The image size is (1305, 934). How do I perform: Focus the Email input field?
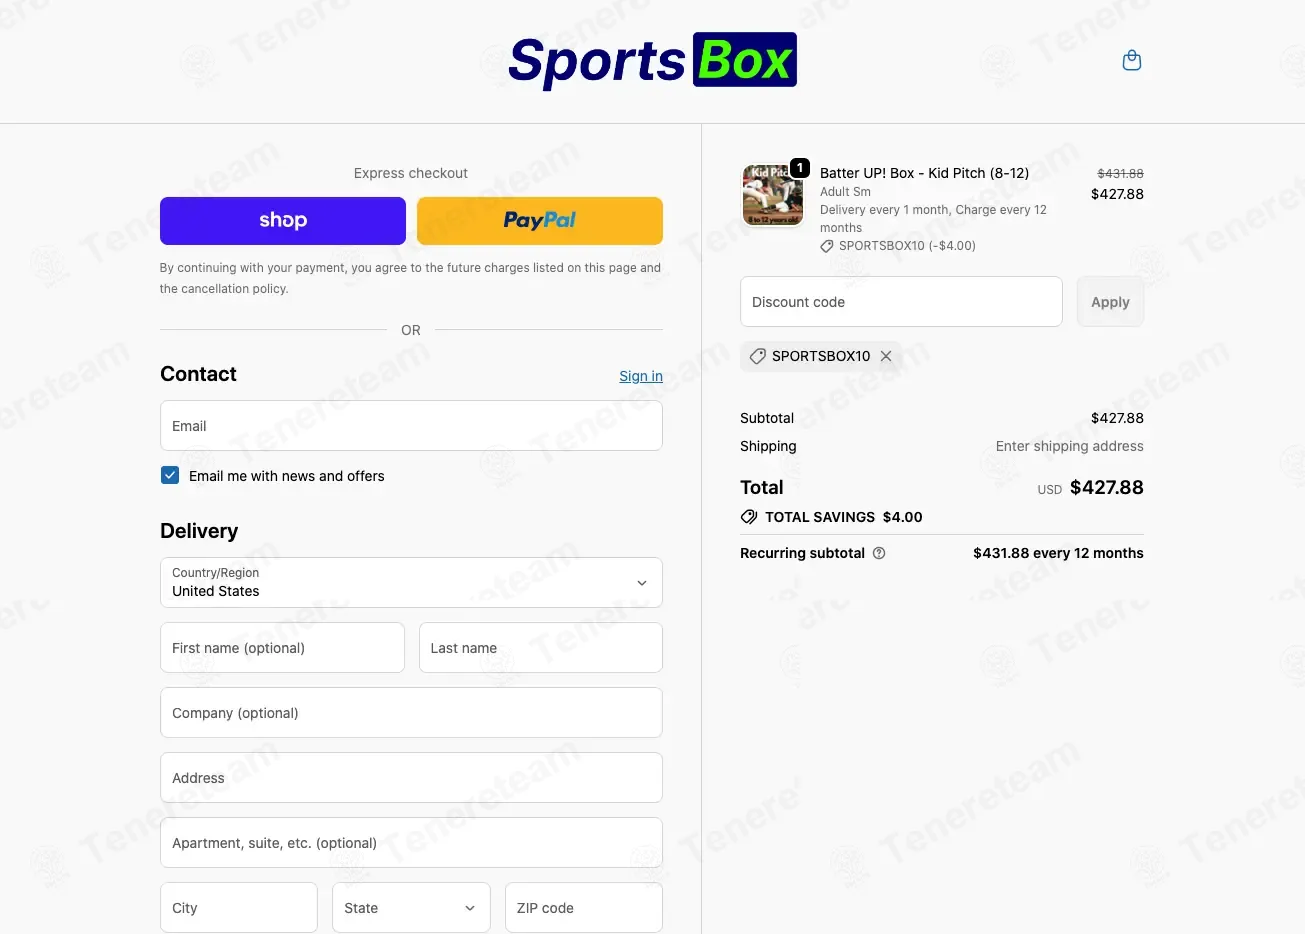[411, 426]
